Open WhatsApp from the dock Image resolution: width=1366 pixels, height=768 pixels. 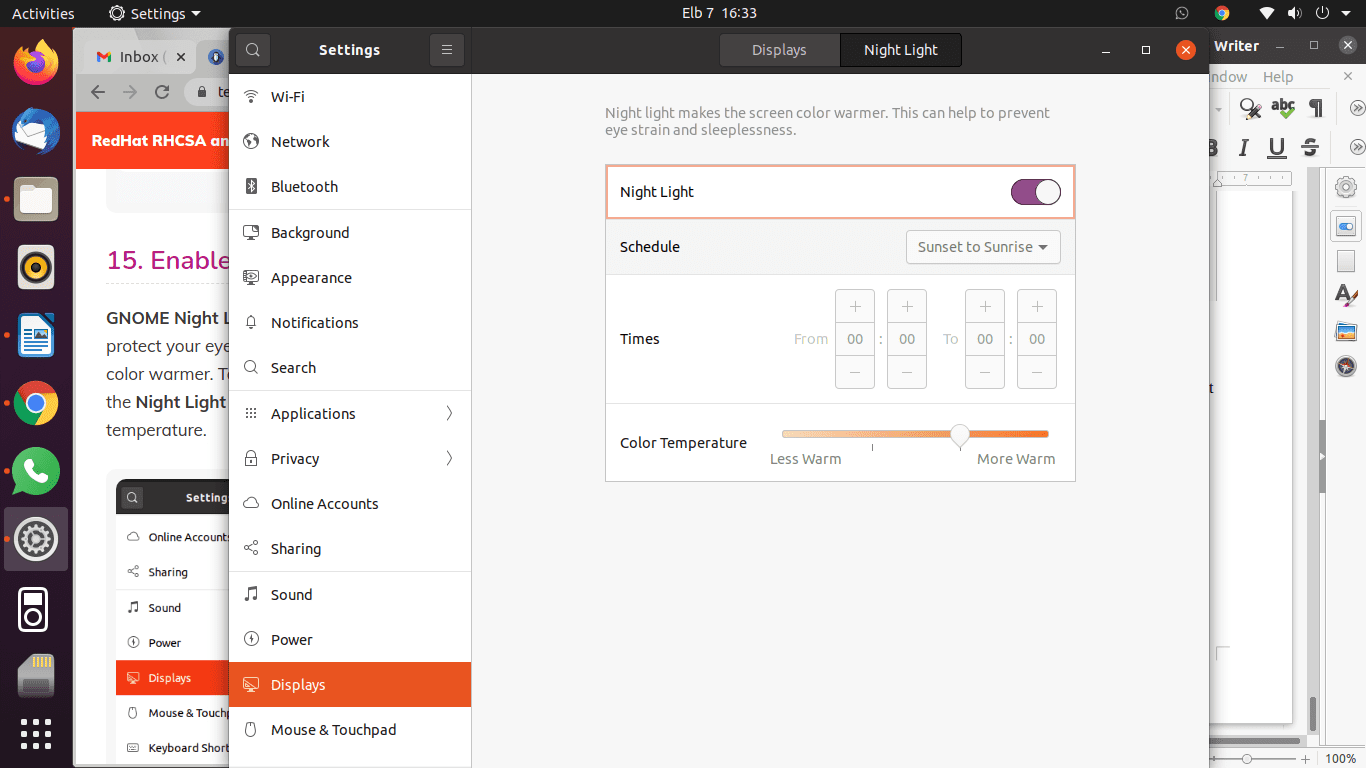pyautogui.click(x=36, y=471)
